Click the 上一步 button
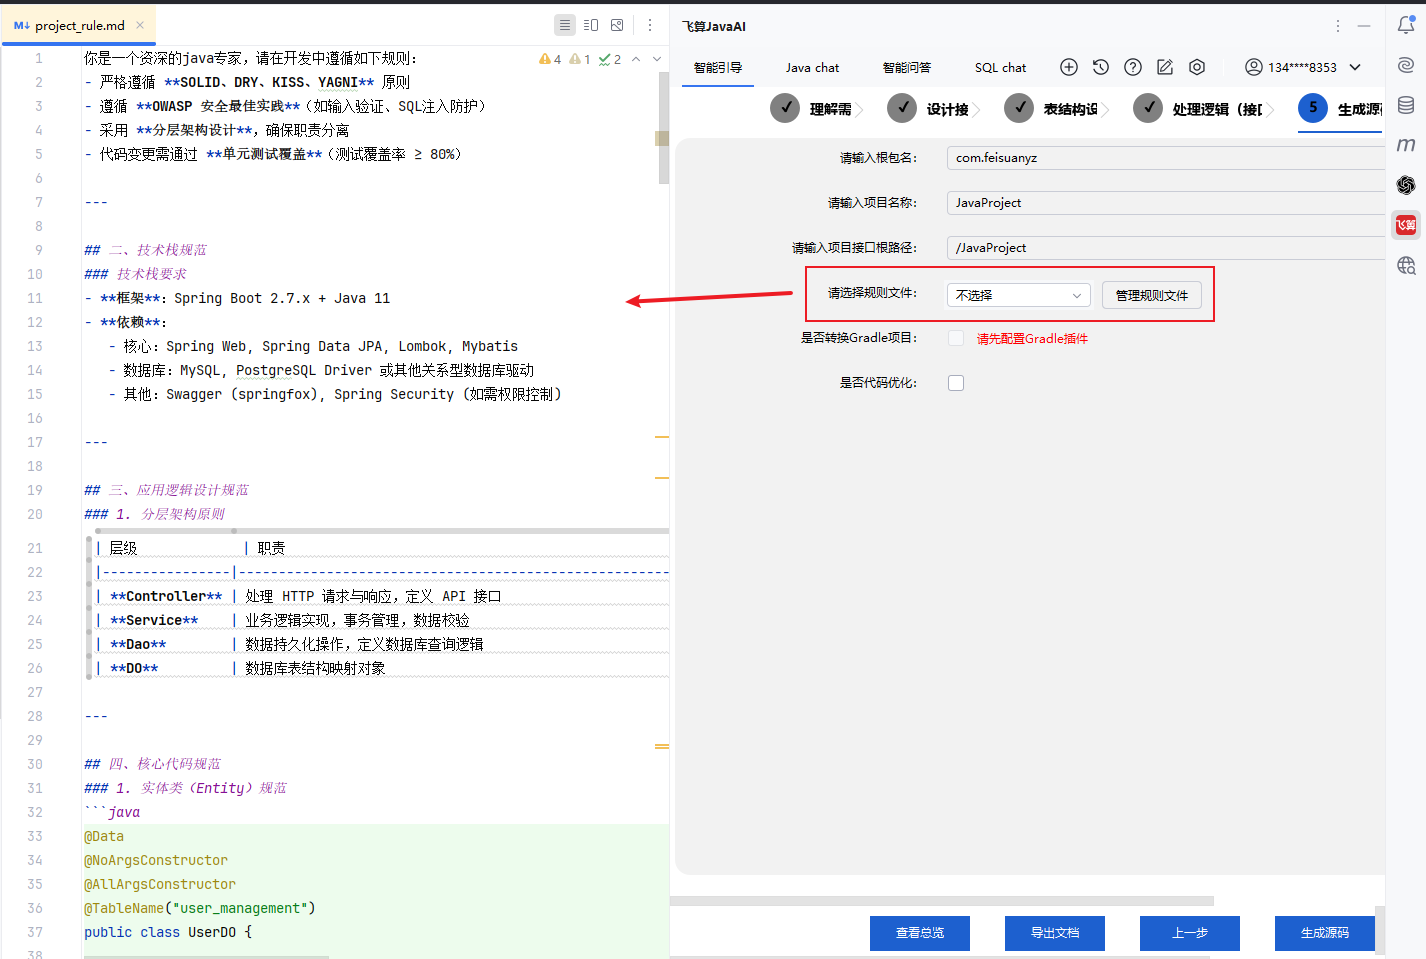The height and width of the screenshot is (959, 1426). (x=1190, y=933)
